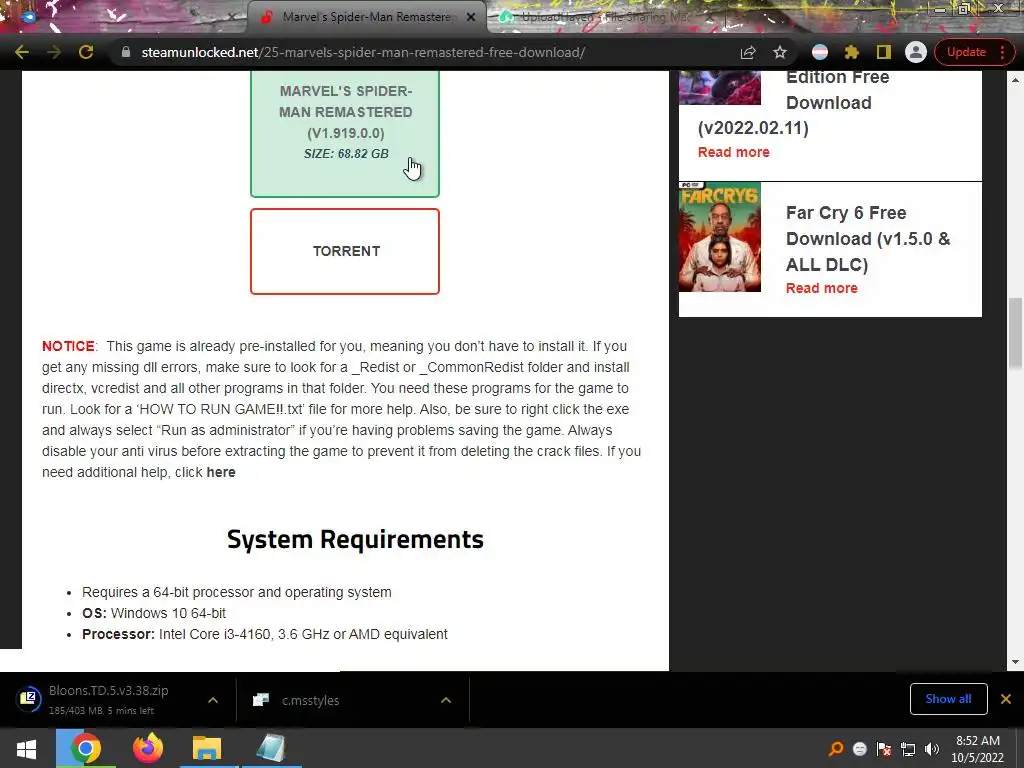The width and height of the screenshot is (1024, 768).
Task: Click the green Marvel's Spider-Man Remastered download box
Action: point(345,133)
